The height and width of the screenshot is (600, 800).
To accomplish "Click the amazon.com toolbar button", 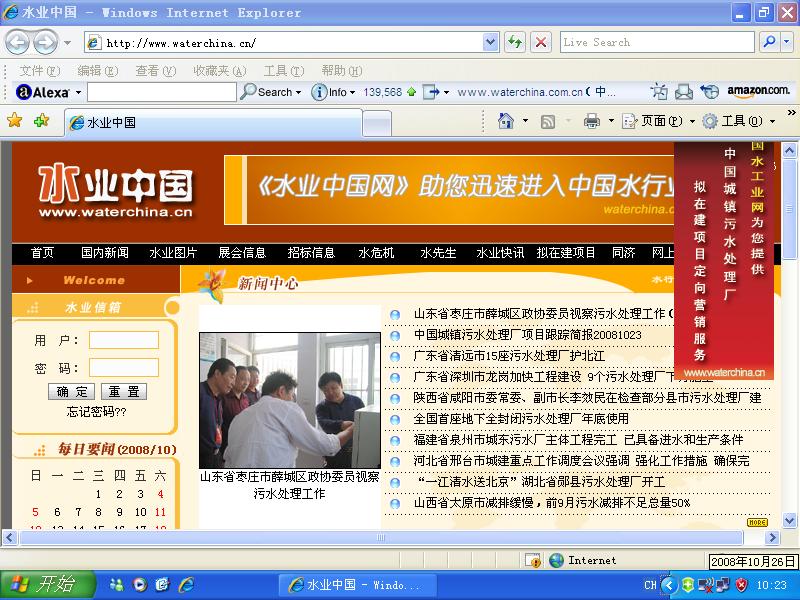I will [759, 91].
